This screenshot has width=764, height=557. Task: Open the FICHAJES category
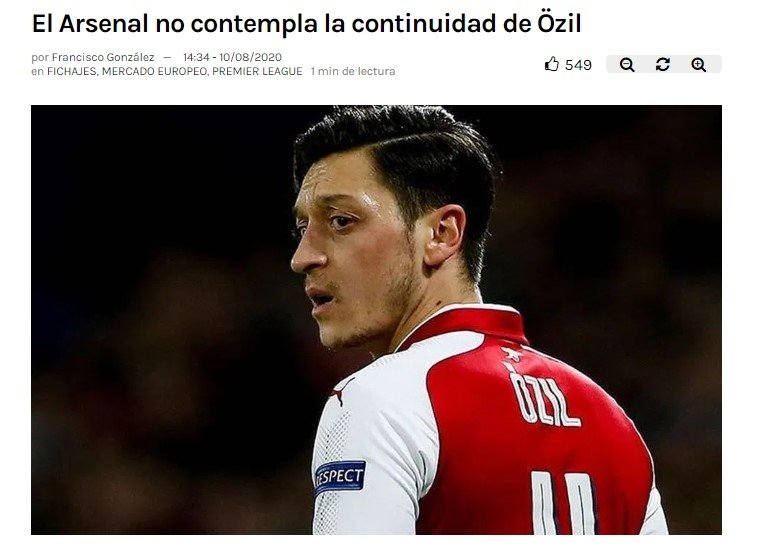[72, 71]
